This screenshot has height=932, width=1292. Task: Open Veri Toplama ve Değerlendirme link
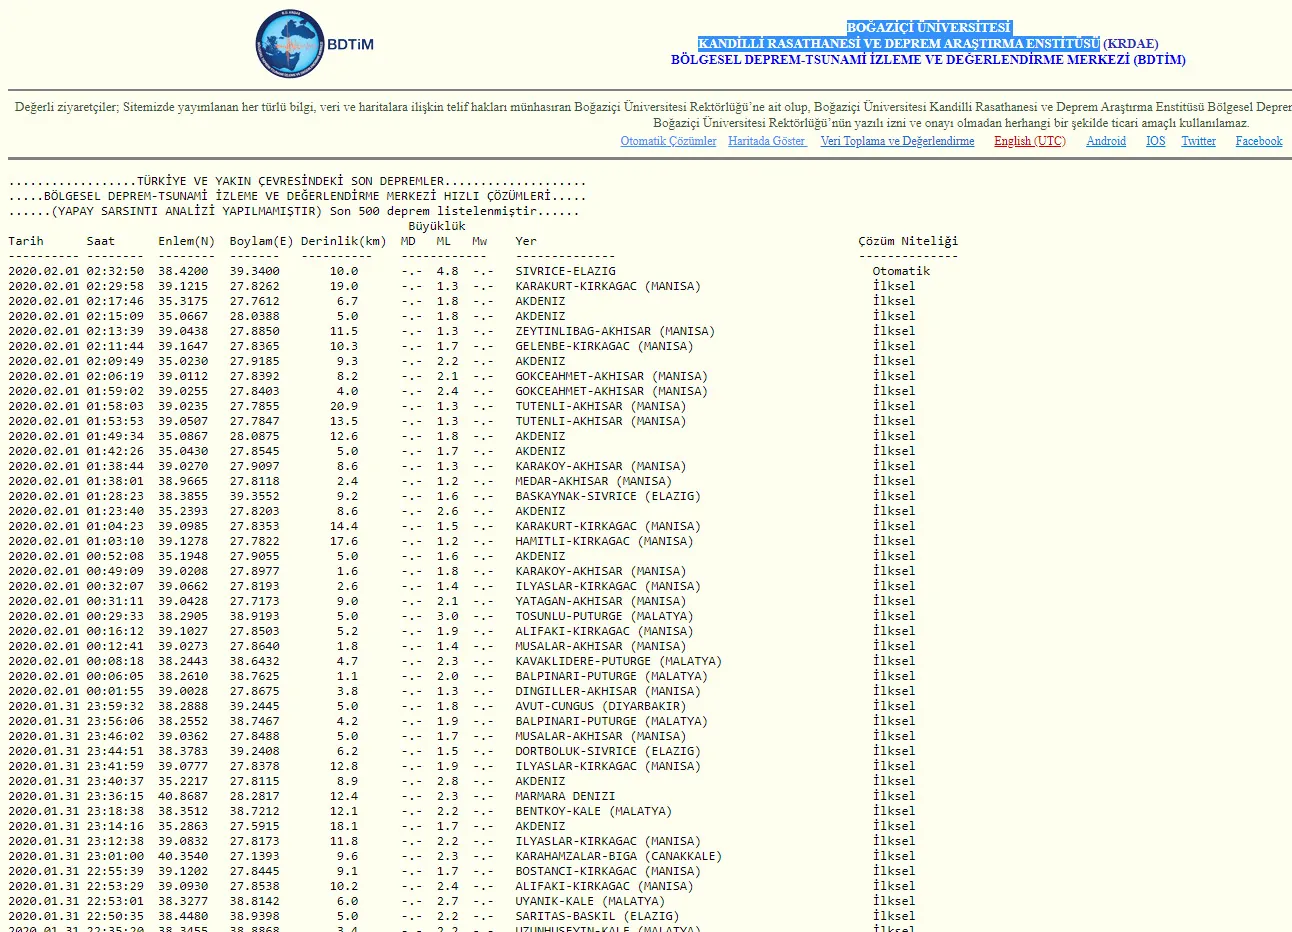coord(897,141)
